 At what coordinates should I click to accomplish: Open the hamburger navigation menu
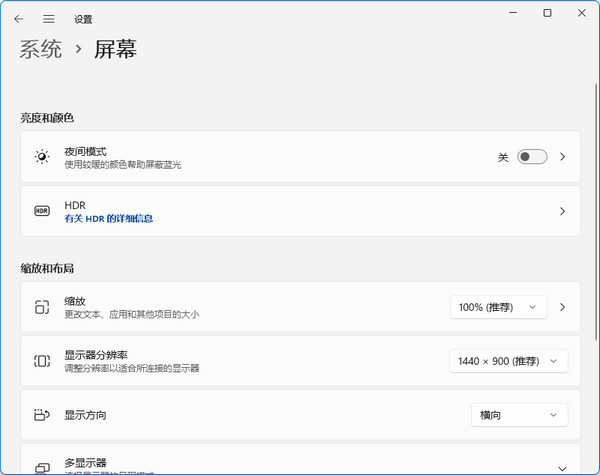click(x=48, y=18)
